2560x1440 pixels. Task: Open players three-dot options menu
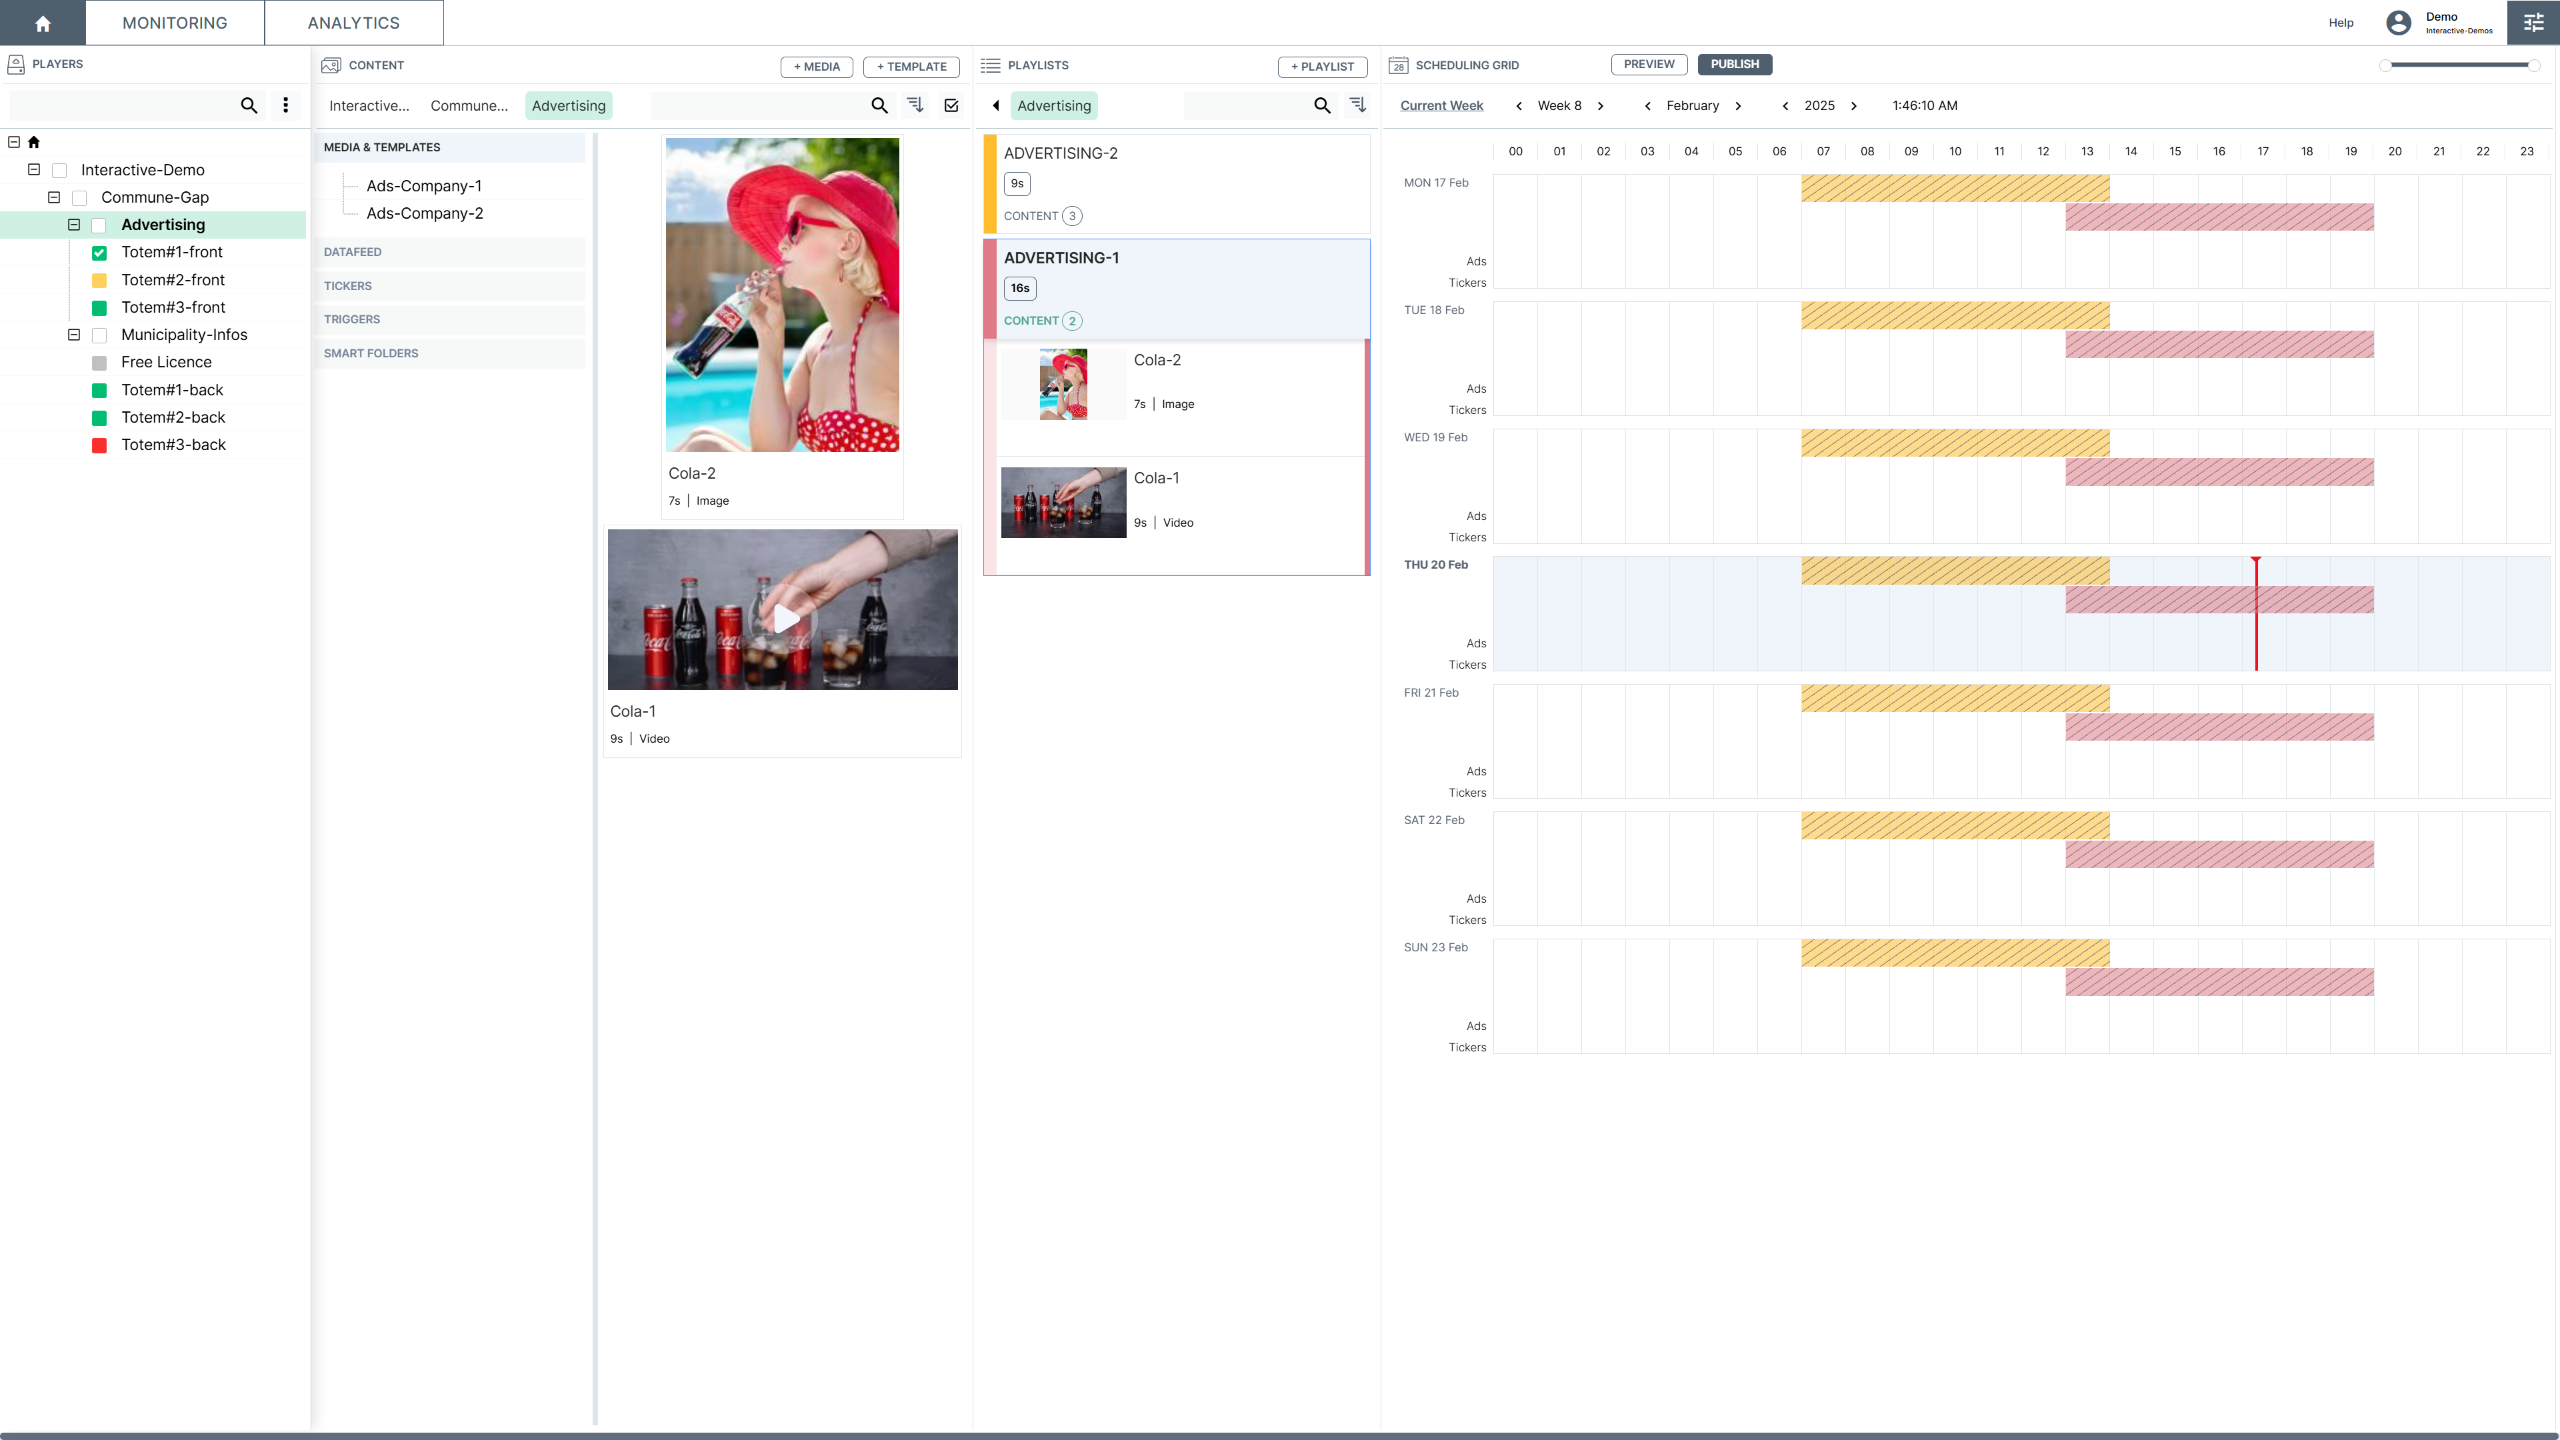coord(286,105)
